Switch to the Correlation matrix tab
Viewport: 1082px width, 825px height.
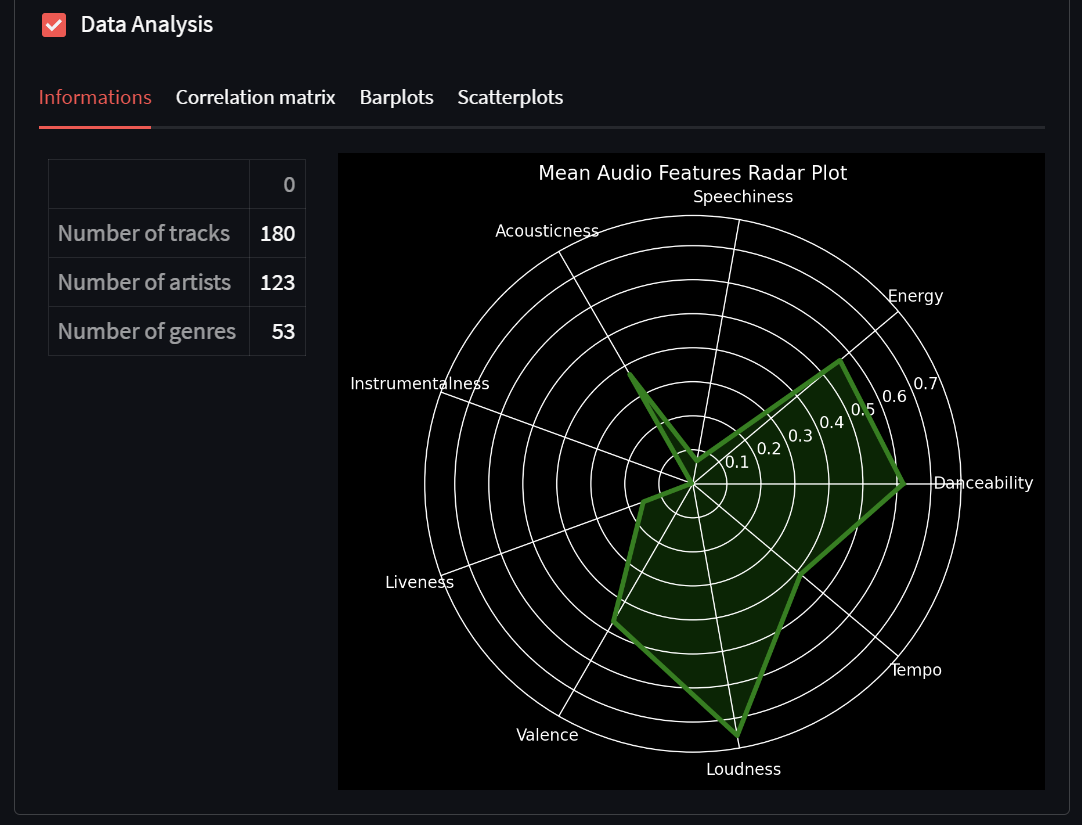(255, 97)
